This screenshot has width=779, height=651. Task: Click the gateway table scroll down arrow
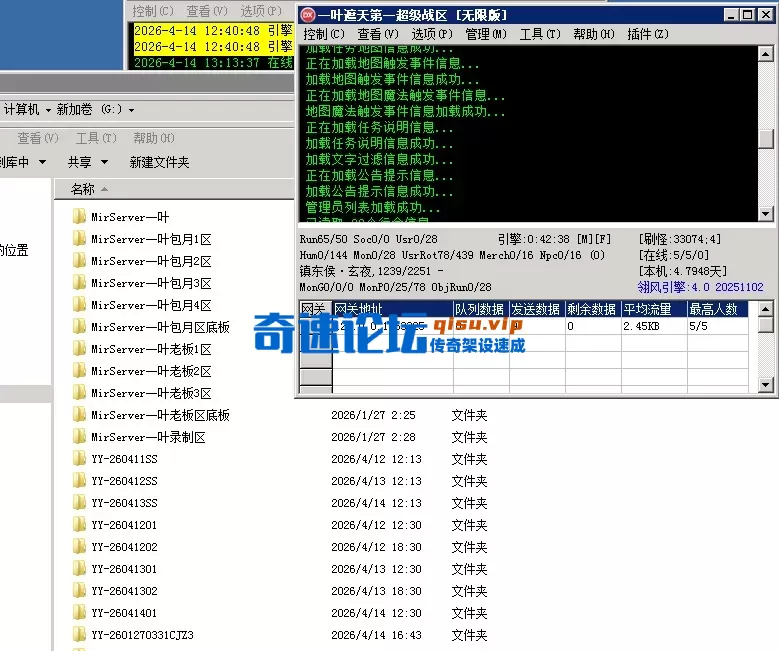click(x=766, y=385)
